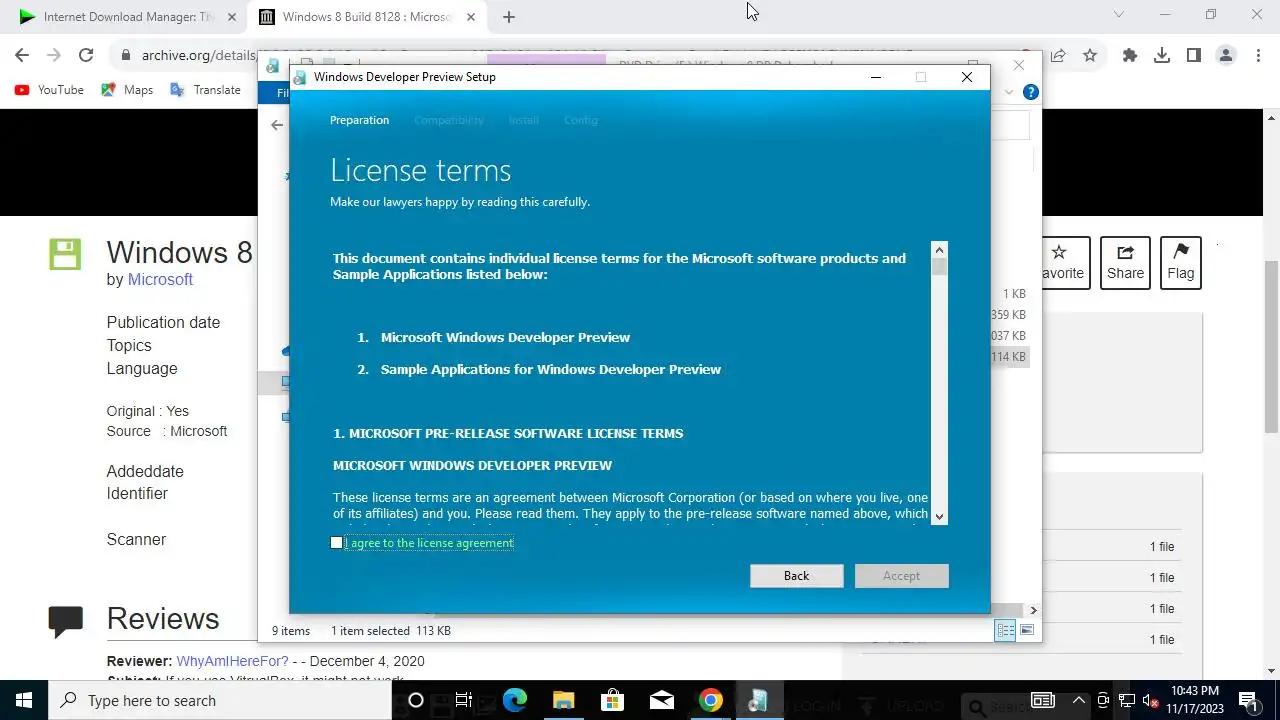This screenshot has width=1280, height=720.
Task: Select the Install step tab
Action: coord(523,120)
